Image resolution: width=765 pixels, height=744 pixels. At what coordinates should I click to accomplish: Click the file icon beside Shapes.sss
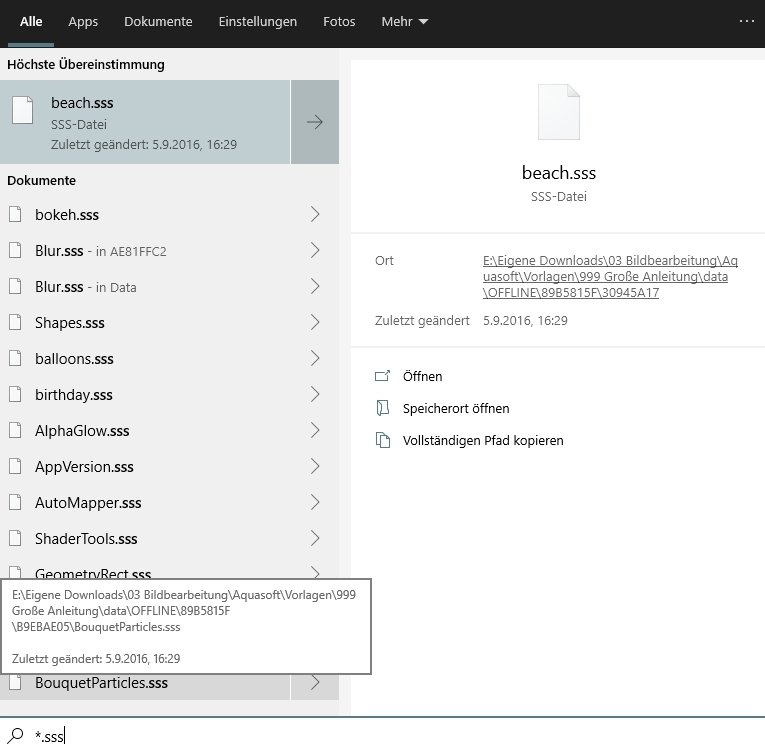(15, 323)
